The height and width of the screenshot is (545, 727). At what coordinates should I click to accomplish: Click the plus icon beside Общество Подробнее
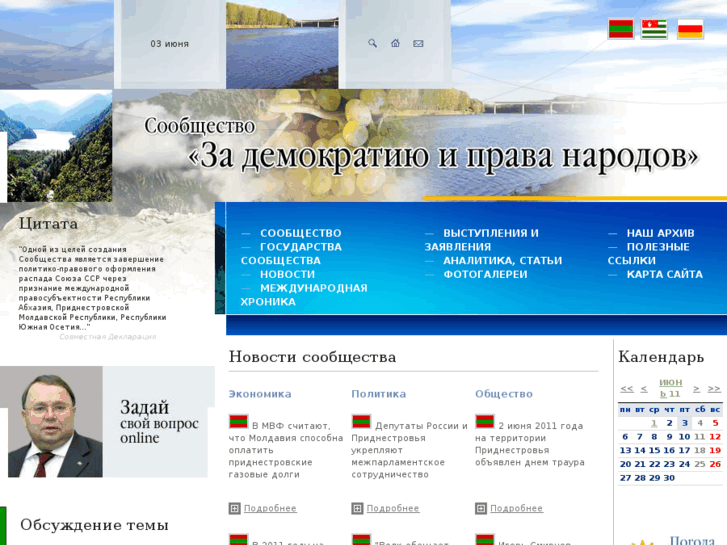(481, 509)
